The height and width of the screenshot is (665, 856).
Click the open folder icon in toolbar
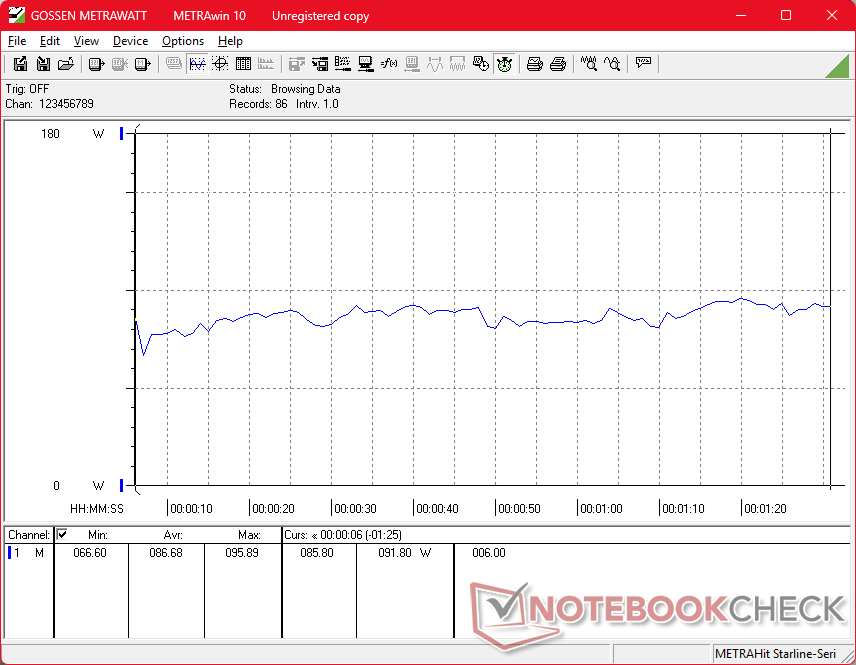click(x=66, y=64)
